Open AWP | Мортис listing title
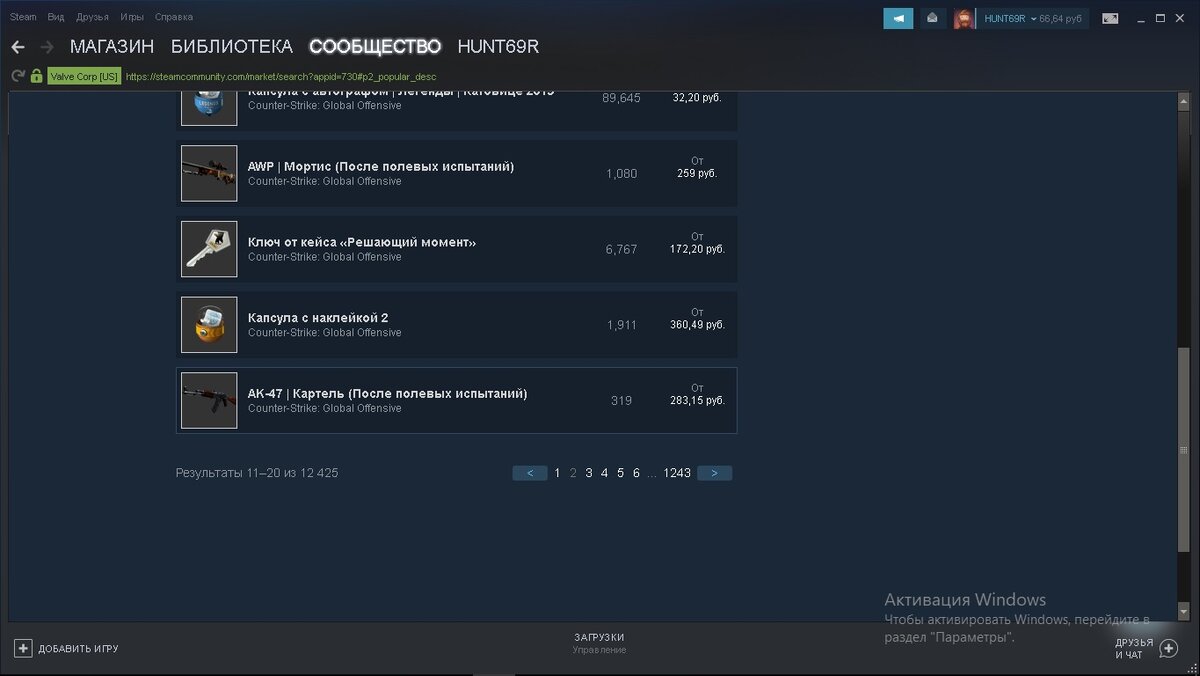The width and height of the screenshot is (1200, 676). [x=381, y=166]
